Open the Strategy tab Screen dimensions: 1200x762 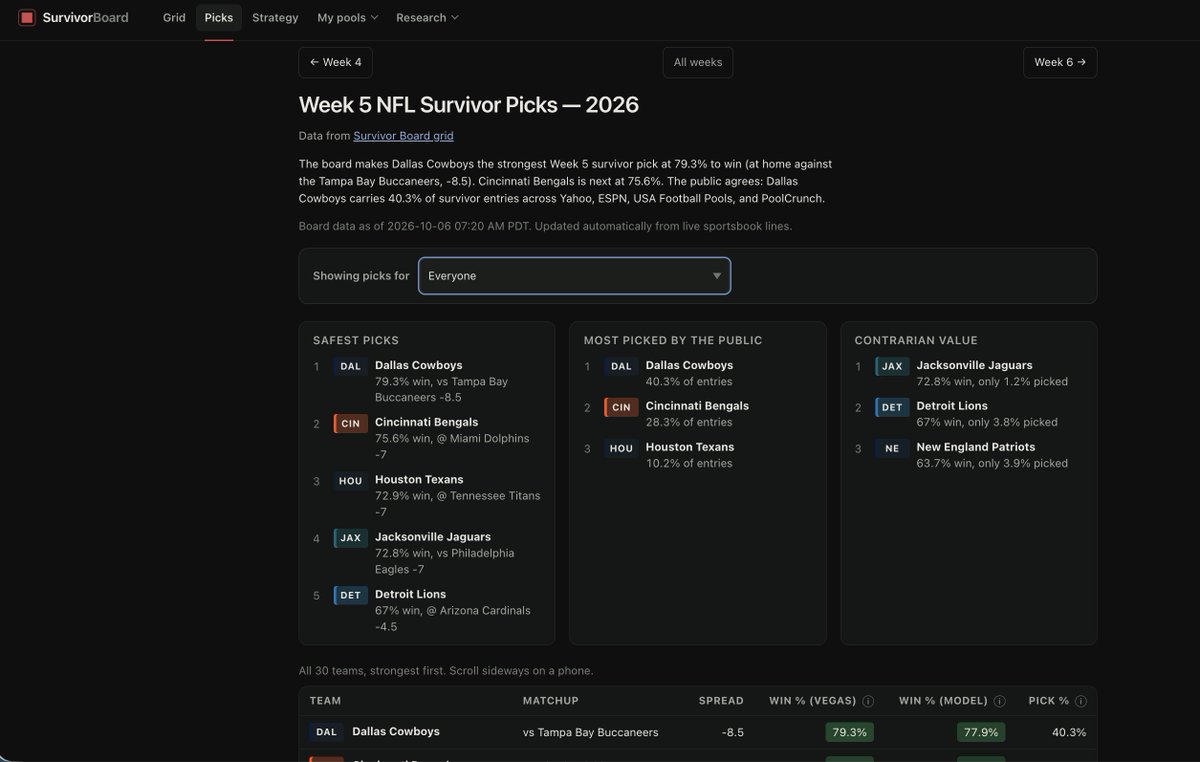pyautogui.click(x=275, y=18)
